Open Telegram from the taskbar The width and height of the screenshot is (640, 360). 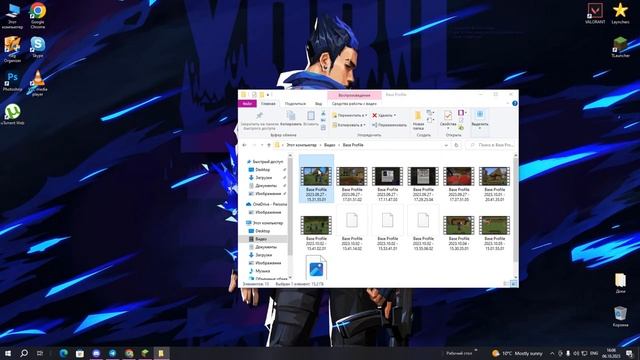pyautogui.click(x=113, y=353)
